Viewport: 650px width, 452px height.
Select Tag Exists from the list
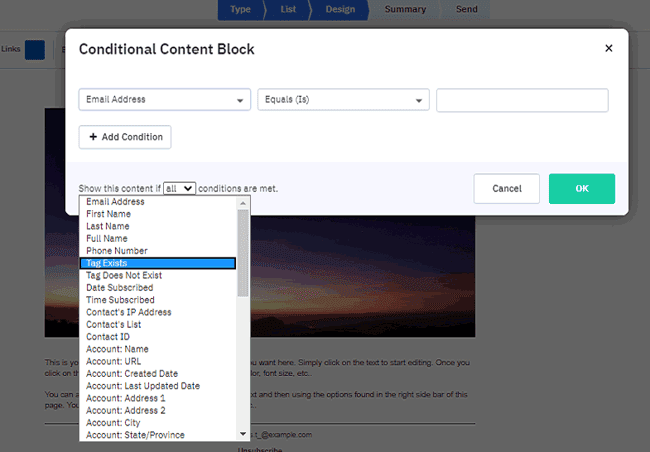[158, 263]
